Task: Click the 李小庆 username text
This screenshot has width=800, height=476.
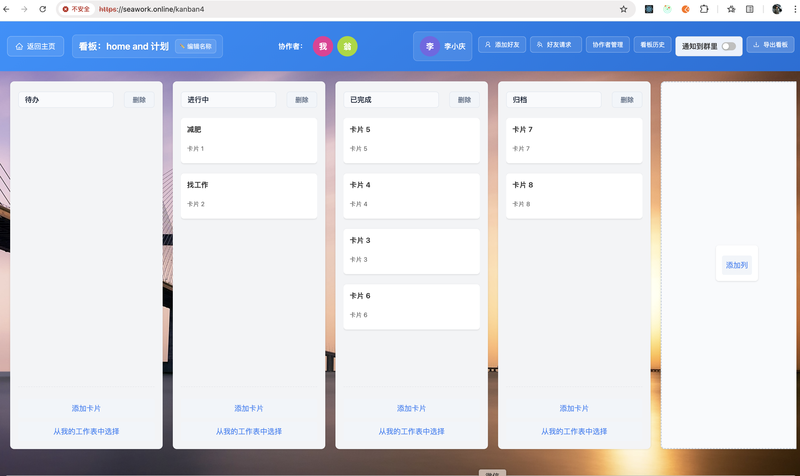Action: click(x=455, y=46)
